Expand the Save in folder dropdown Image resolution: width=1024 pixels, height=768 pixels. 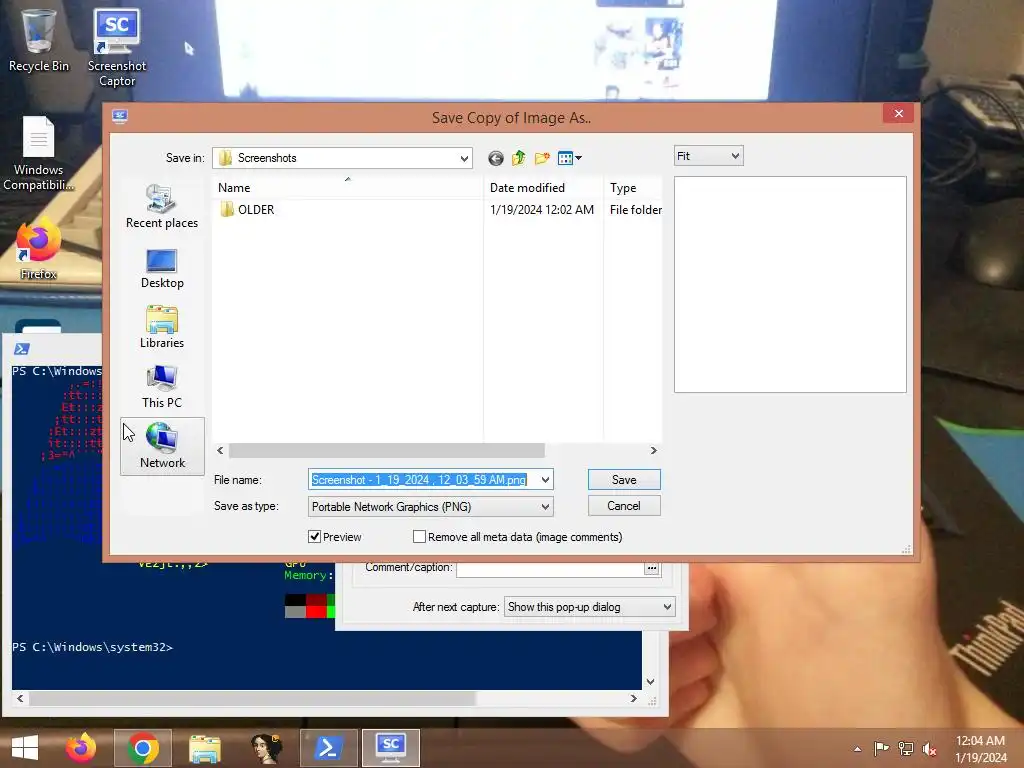464,158
